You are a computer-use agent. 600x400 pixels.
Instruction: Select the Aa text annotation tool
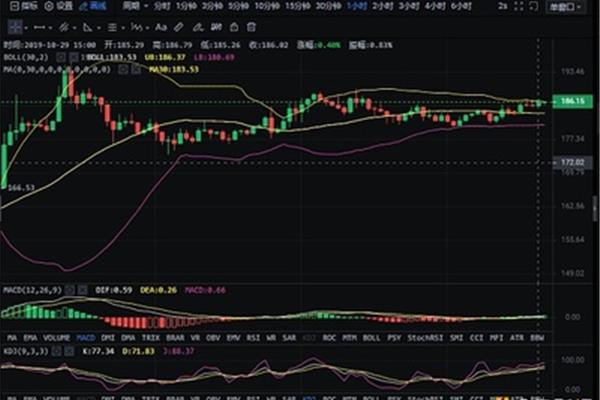tap(161, 27)
